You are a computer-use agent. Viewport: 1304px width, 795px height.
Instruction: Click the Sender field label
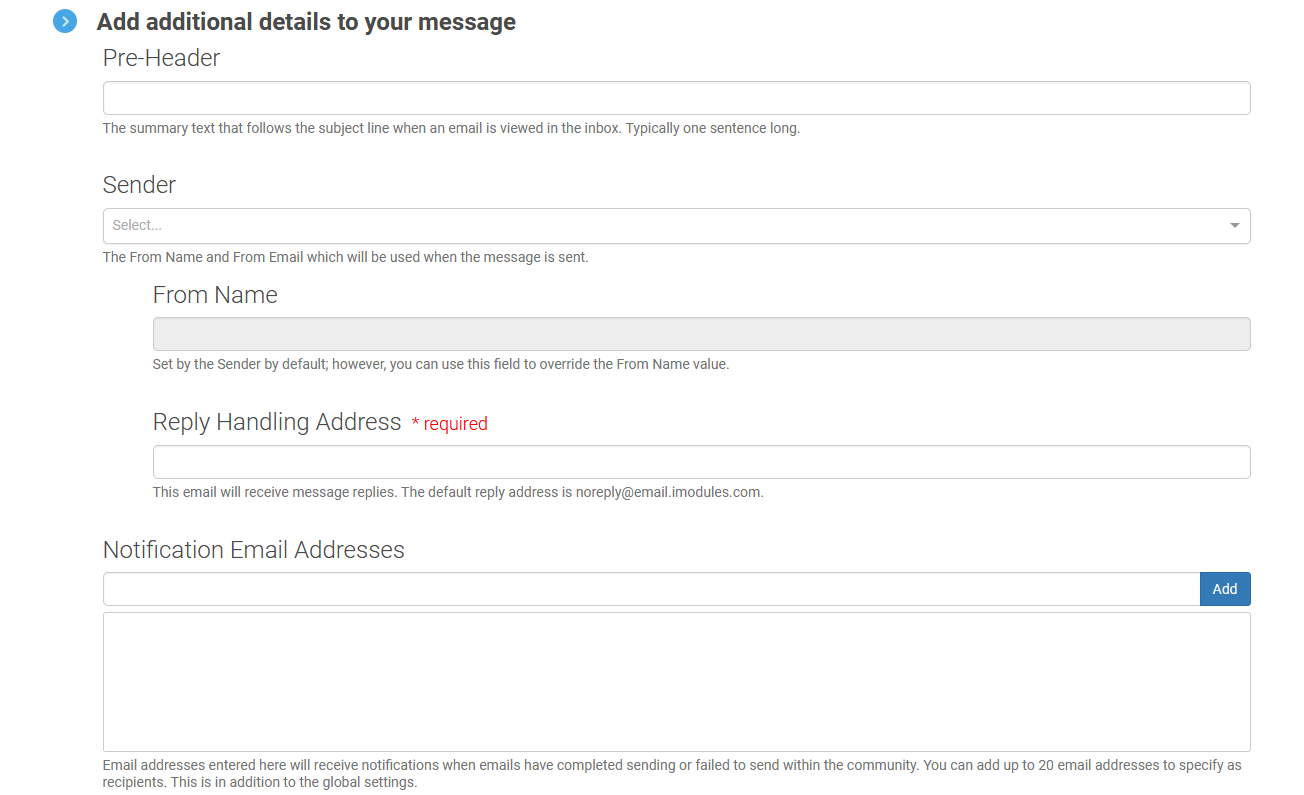139,184
